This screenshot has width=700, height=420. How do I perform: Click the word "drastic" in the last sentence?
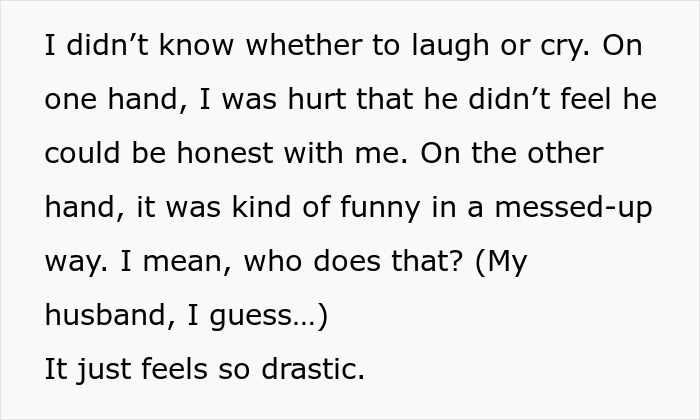pyautogui.click(x=309, y=369)
